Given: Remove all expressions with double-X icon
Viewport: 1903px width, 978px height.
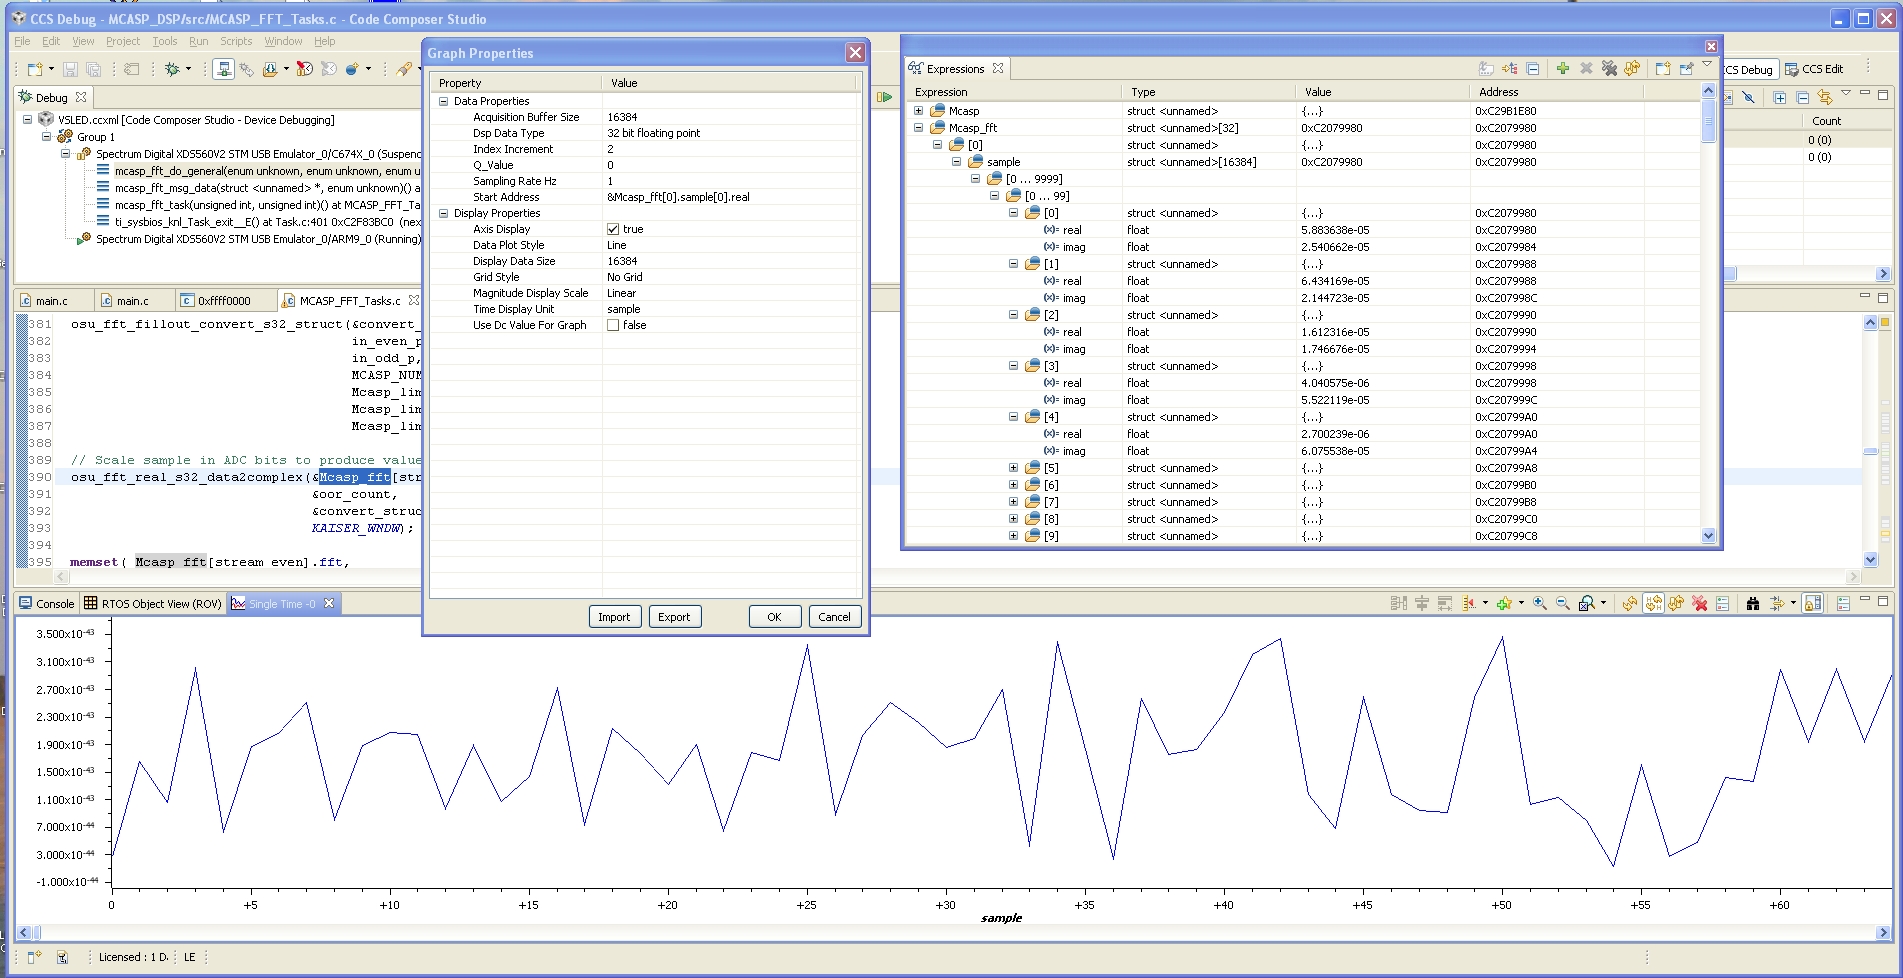Looking at the screenshot, I should click(x=1609, y=68).
